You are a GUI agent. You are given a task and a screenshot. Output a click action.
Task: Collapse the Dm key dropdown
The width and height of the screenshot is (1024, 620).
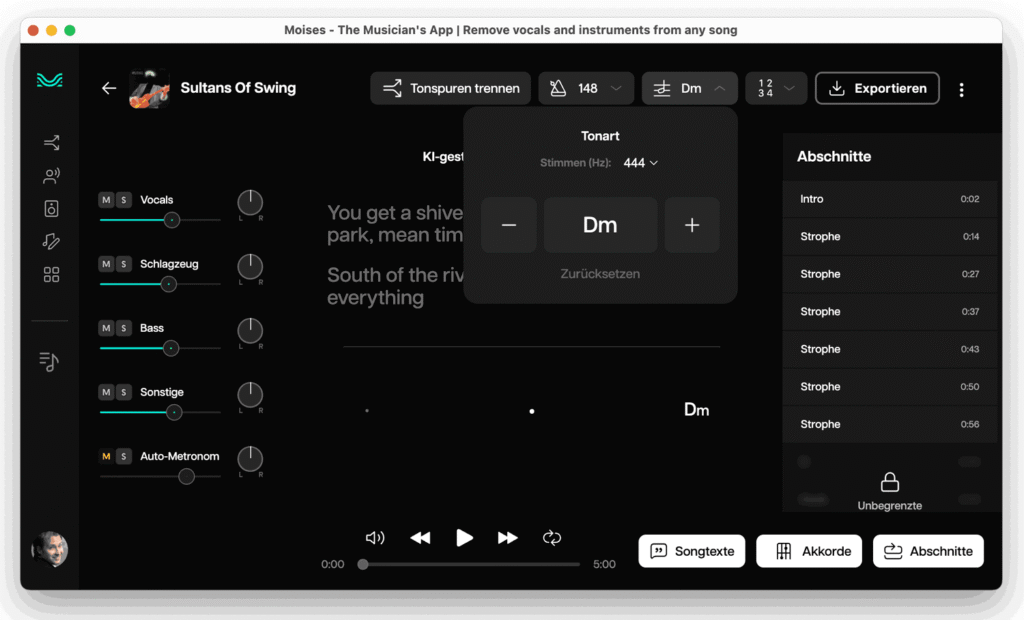690,88
